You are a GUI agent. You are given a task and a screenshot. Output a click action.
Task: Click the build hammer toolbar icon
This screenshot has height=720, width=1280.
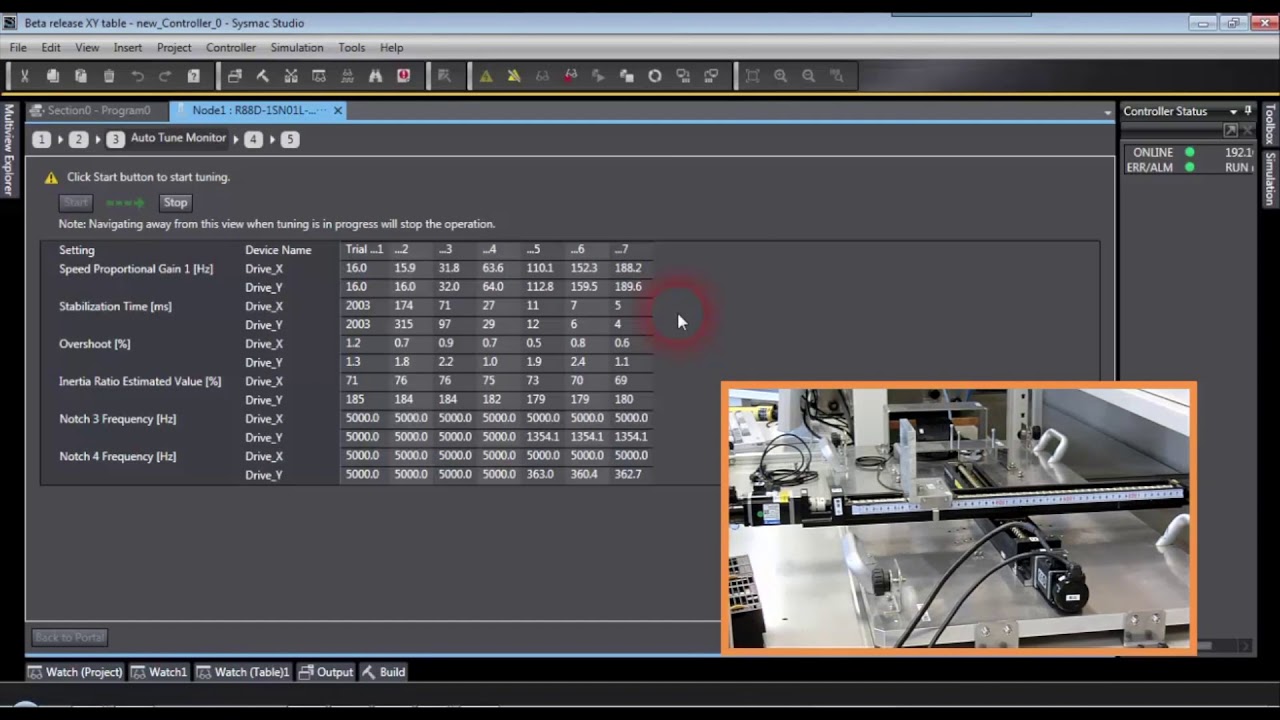pyautogui.click(x=263, y=76)
